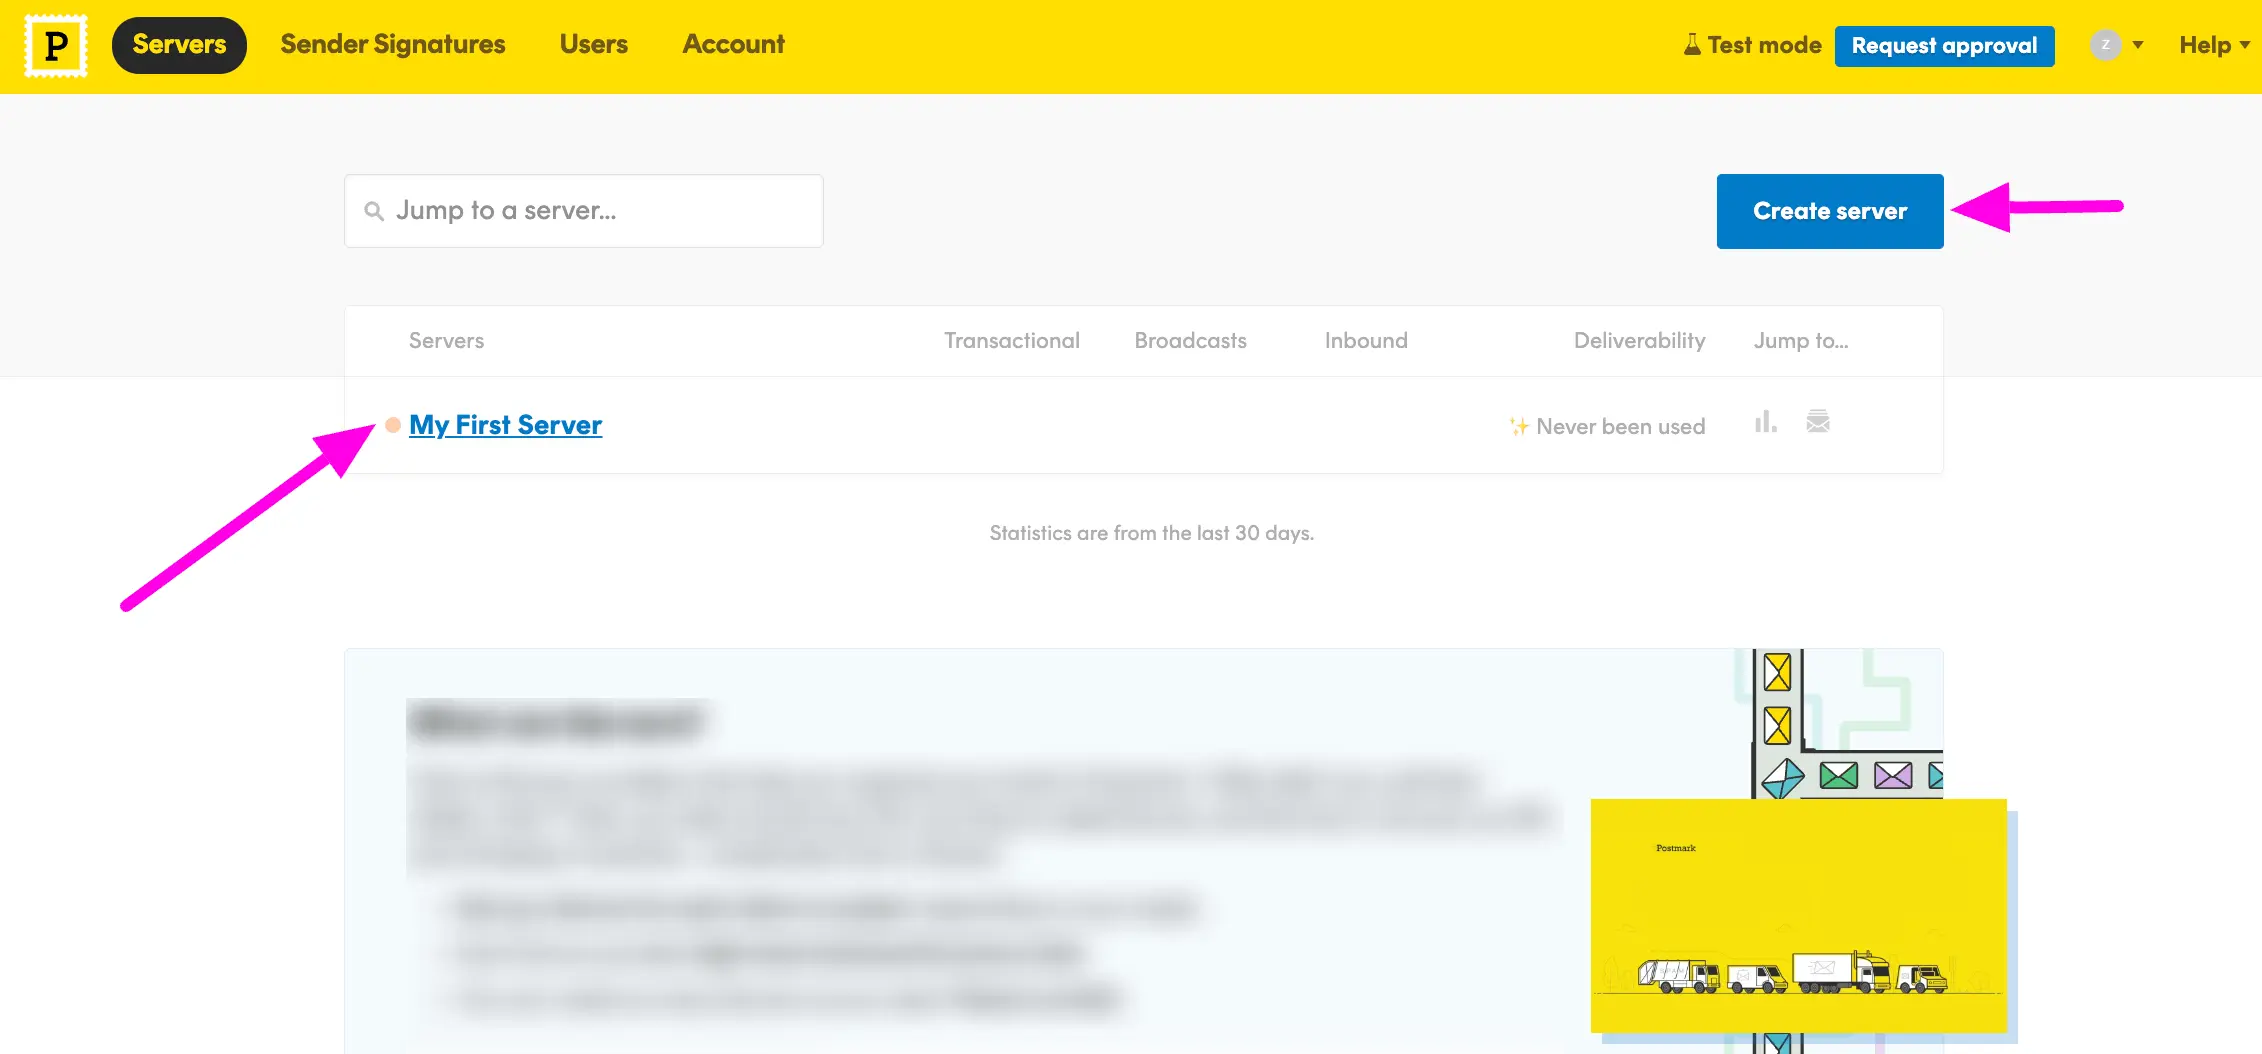Click the Request approval button
Image resolution: width=2262 pixels, height=1054 pixels.
pyautogui.click(x=1944, y=46)
